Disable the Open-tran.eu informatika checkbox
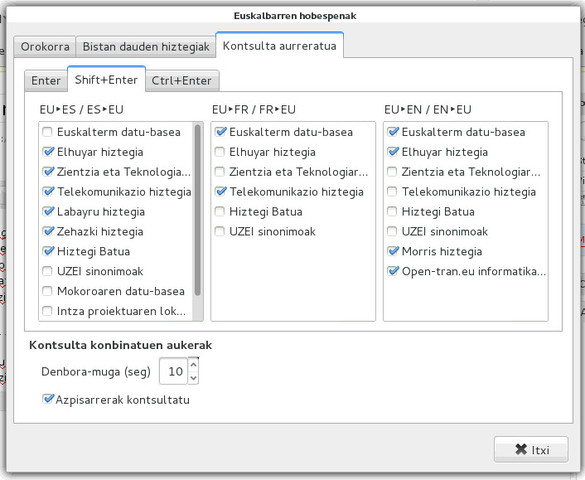Screen dimensions: 585x480 392,271
